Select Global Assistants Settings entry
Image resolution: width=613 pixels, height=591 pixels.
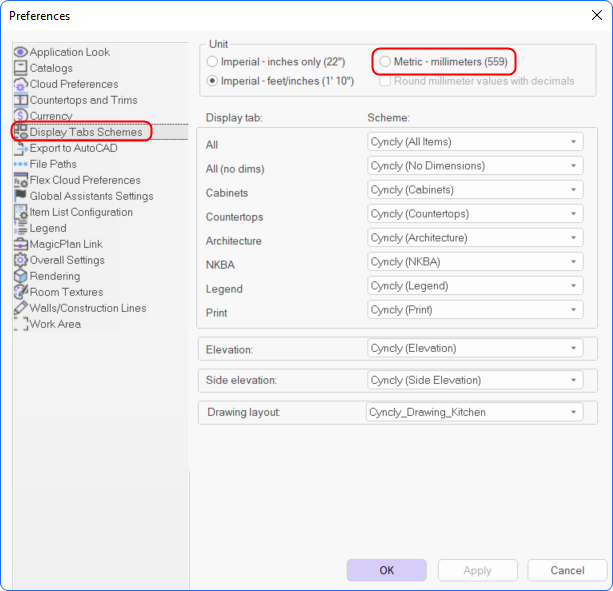[x=91, y=196]
